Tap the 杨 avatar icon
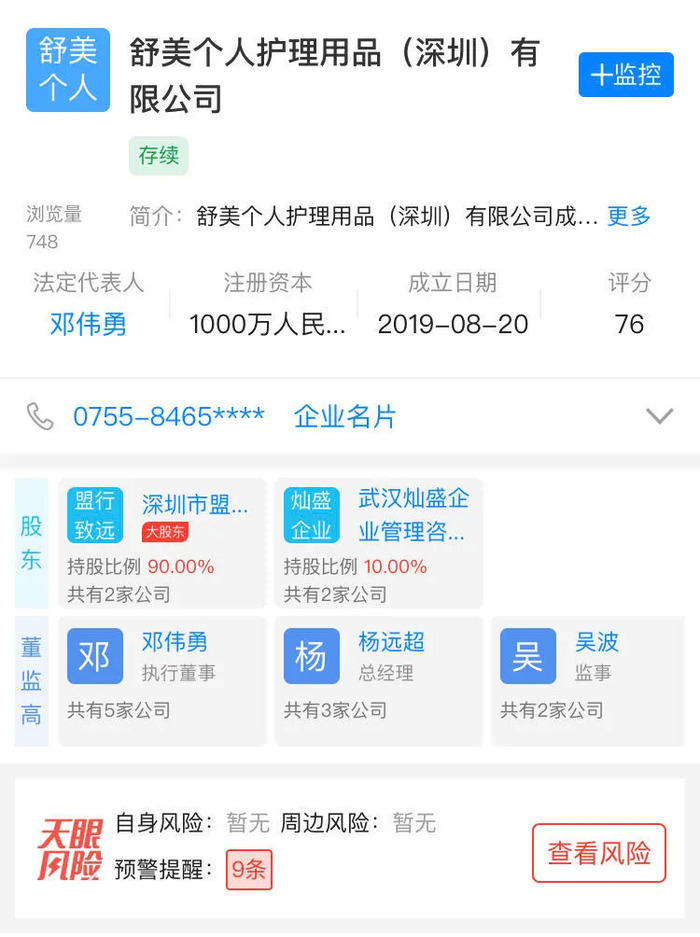The height and width of the screenshot is (937, 700). (311, 656)
